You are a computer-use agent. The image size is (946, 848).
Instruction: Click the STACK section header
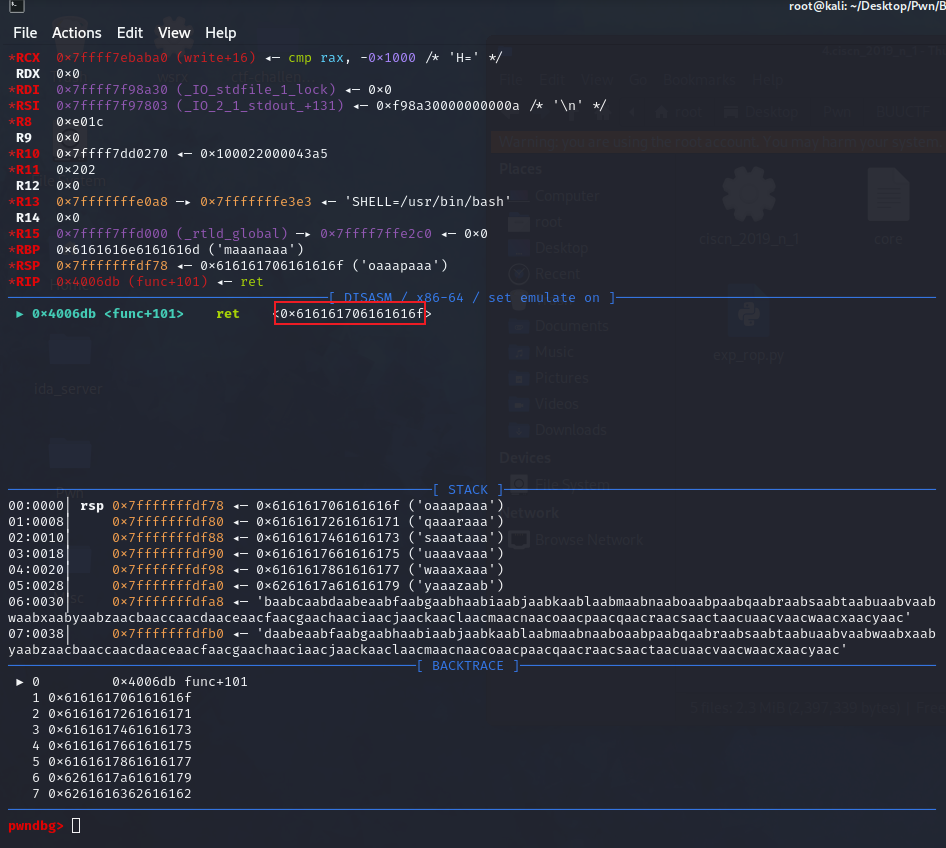pyautogui.click(x=468, y=490)
